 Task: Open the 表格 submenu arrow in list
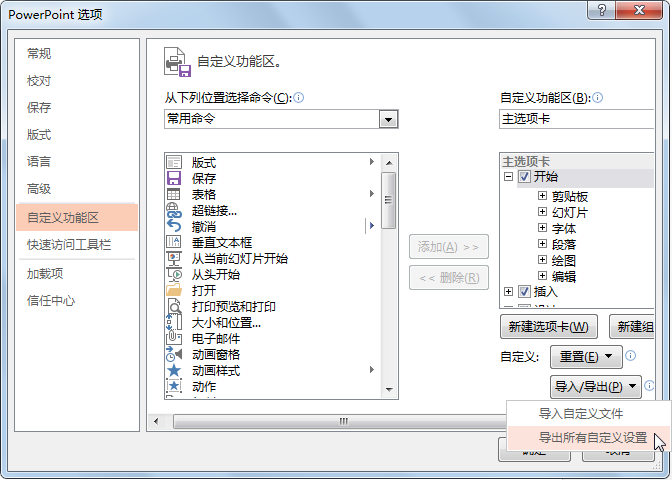pyautogui.click(x=372, y=194)
